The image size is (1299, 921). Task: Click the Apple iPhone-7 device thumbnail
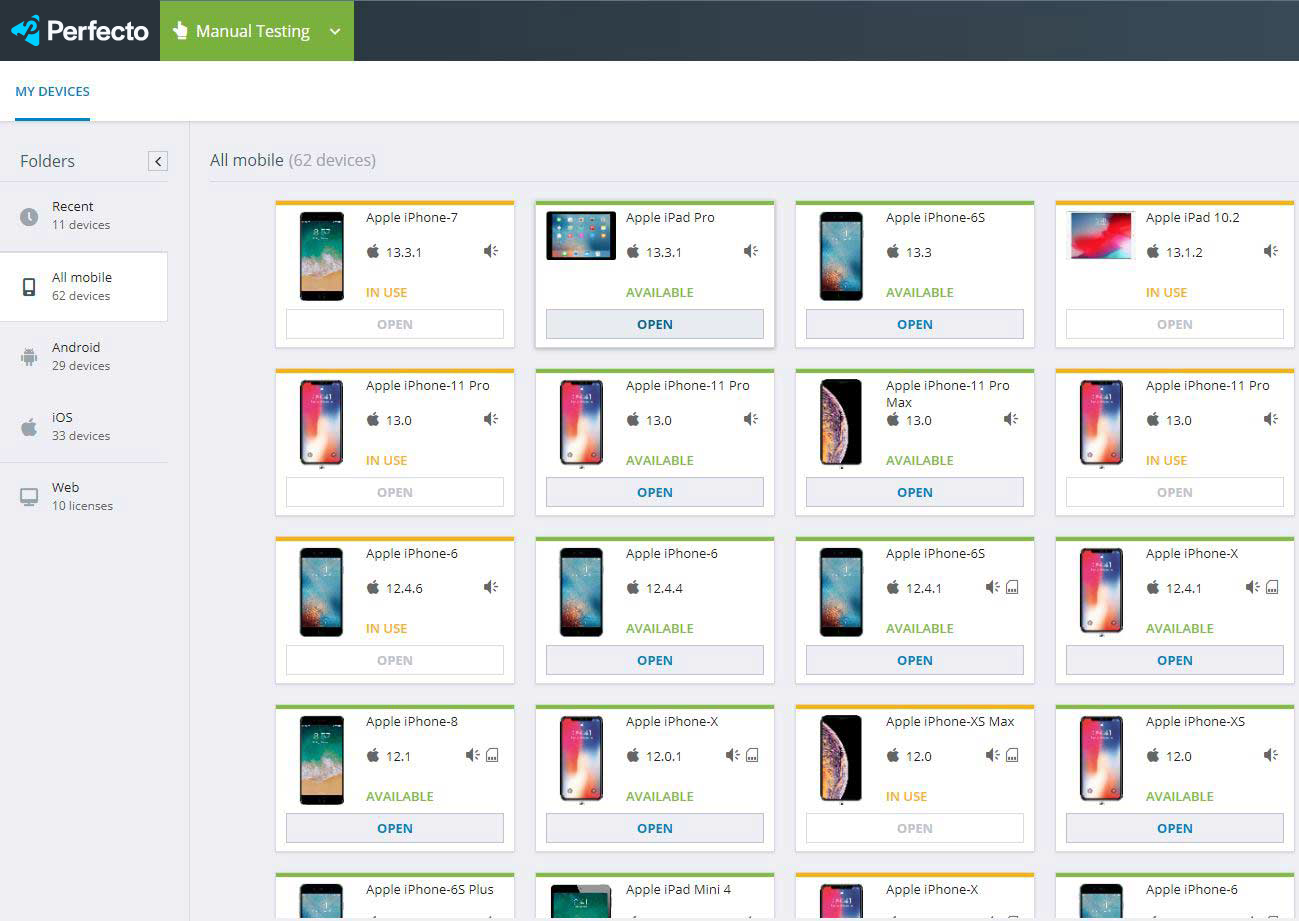321,256
